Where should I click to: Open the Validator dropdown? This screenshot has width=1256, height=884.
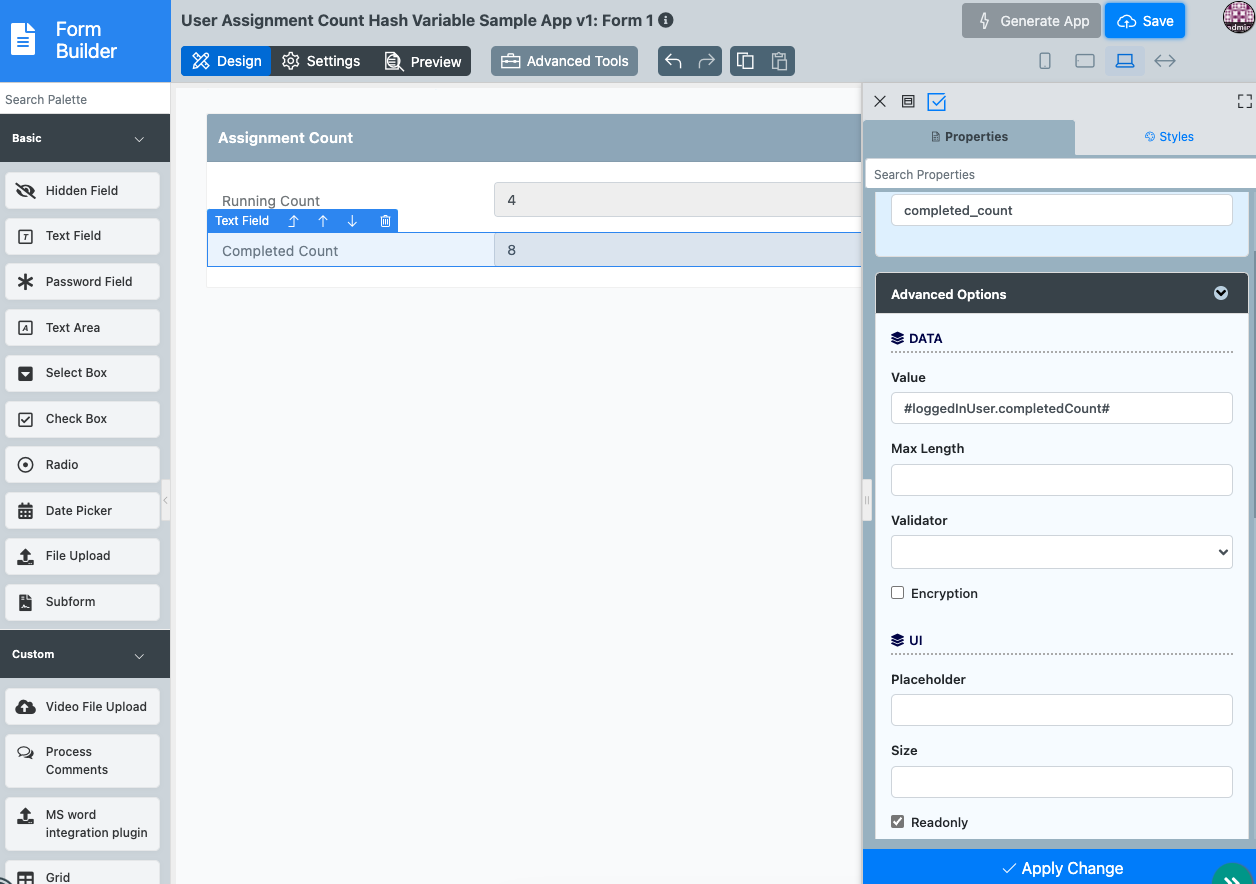tap(1061, 552)
